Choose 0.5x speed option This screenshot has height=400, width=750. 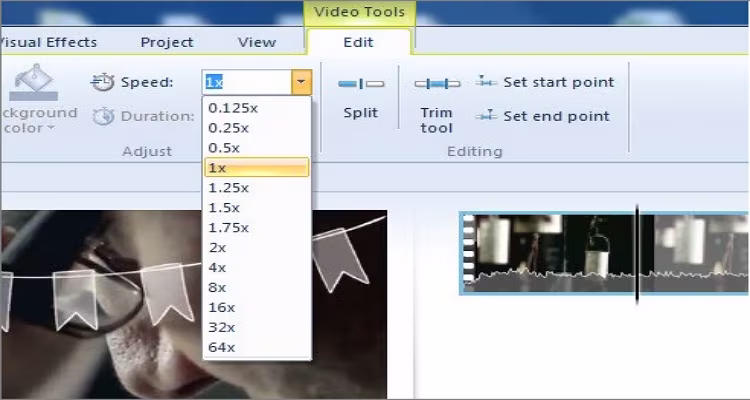pyautogui.click(x=257, y=148)
